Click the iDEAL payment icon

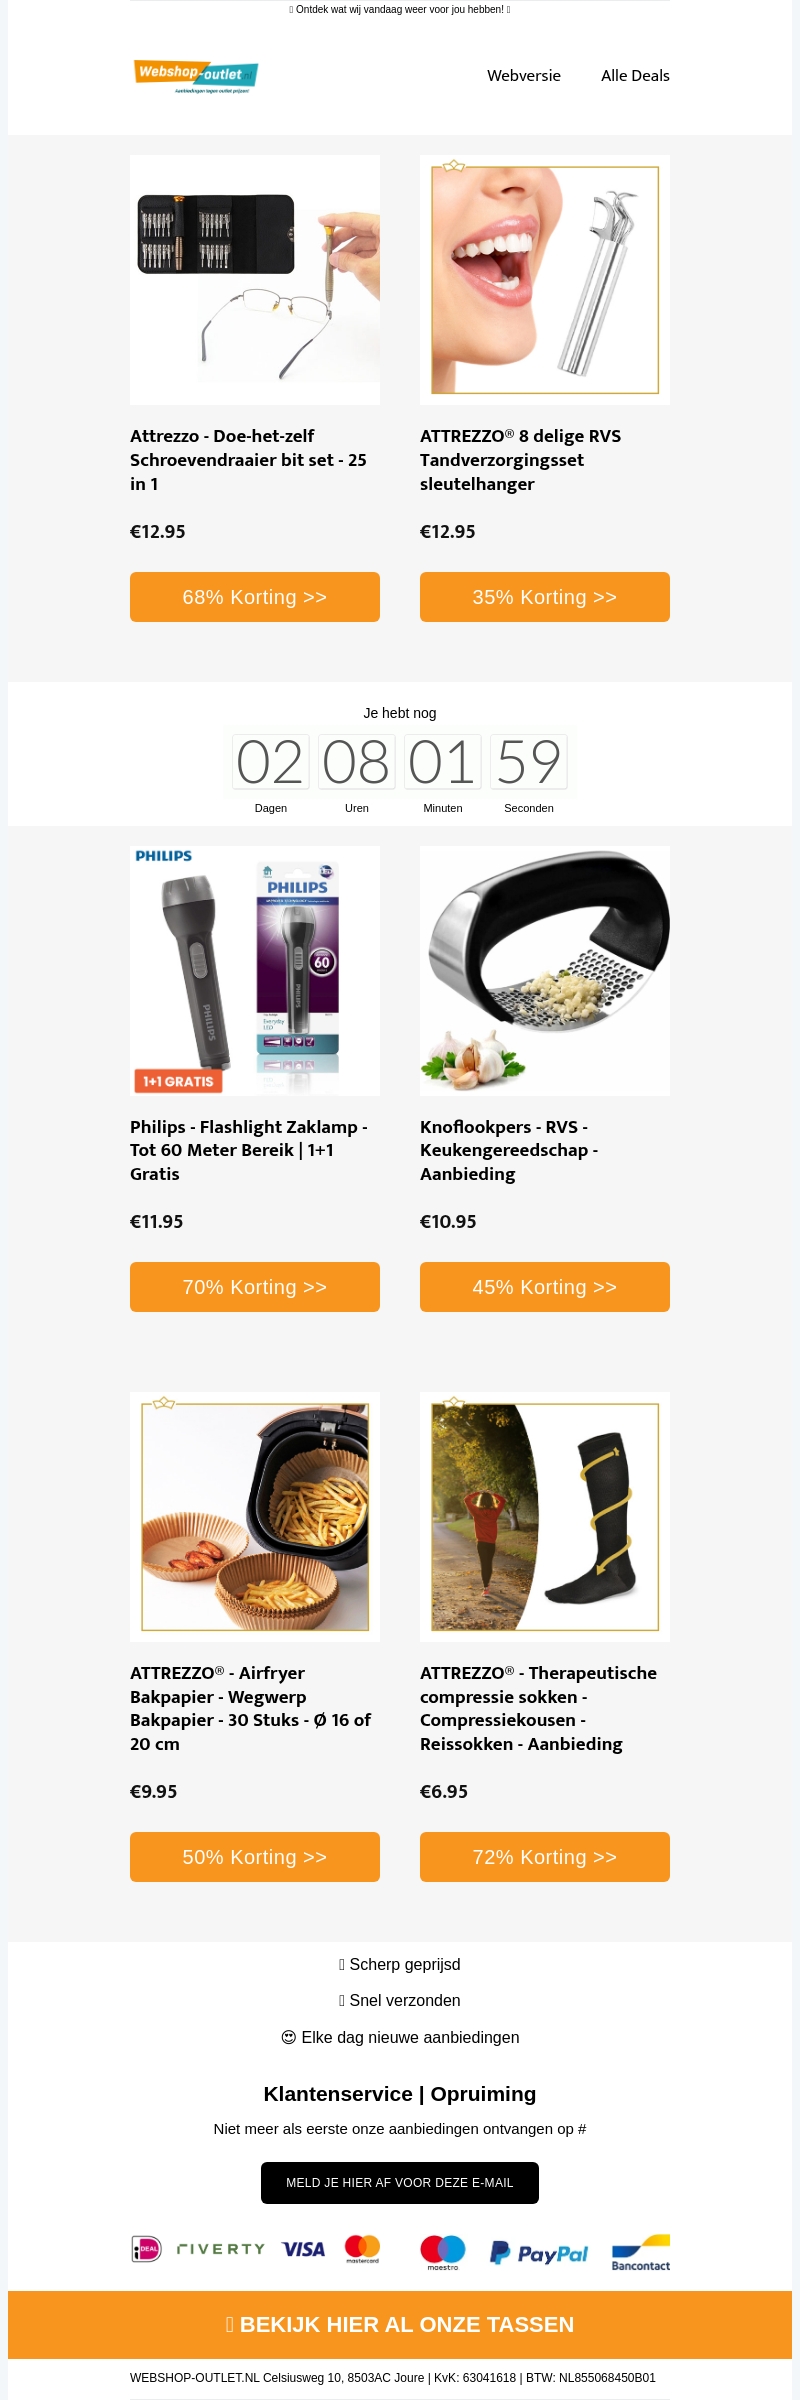(x=146, y=2249)
